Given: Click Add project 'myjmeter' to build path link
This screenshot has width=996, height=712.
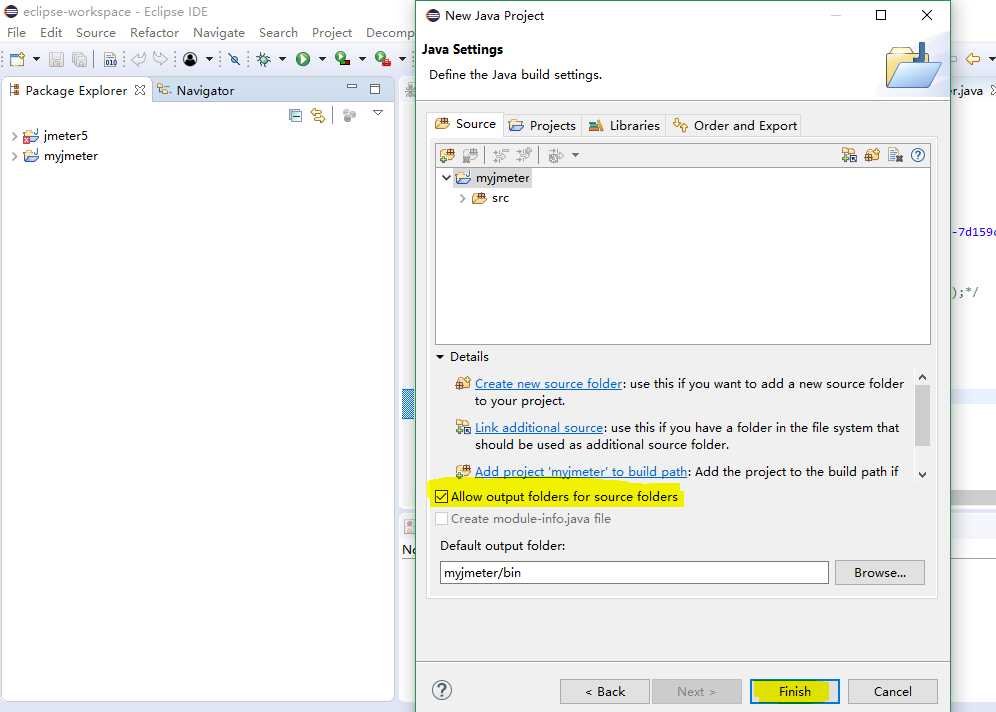Looking at the screenshot, I should (x=581, y=471).
